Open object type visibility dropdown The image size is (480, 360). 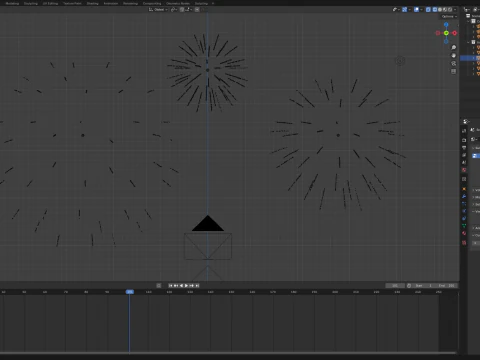click(396, 9)
